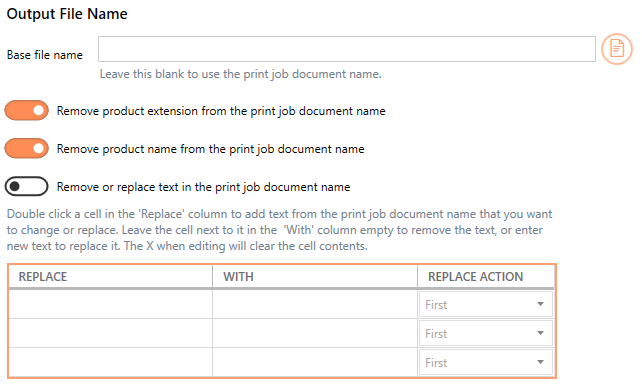
Task: Click the 'Remove product name from the print job' label
Action: click(x=210, y=149)
